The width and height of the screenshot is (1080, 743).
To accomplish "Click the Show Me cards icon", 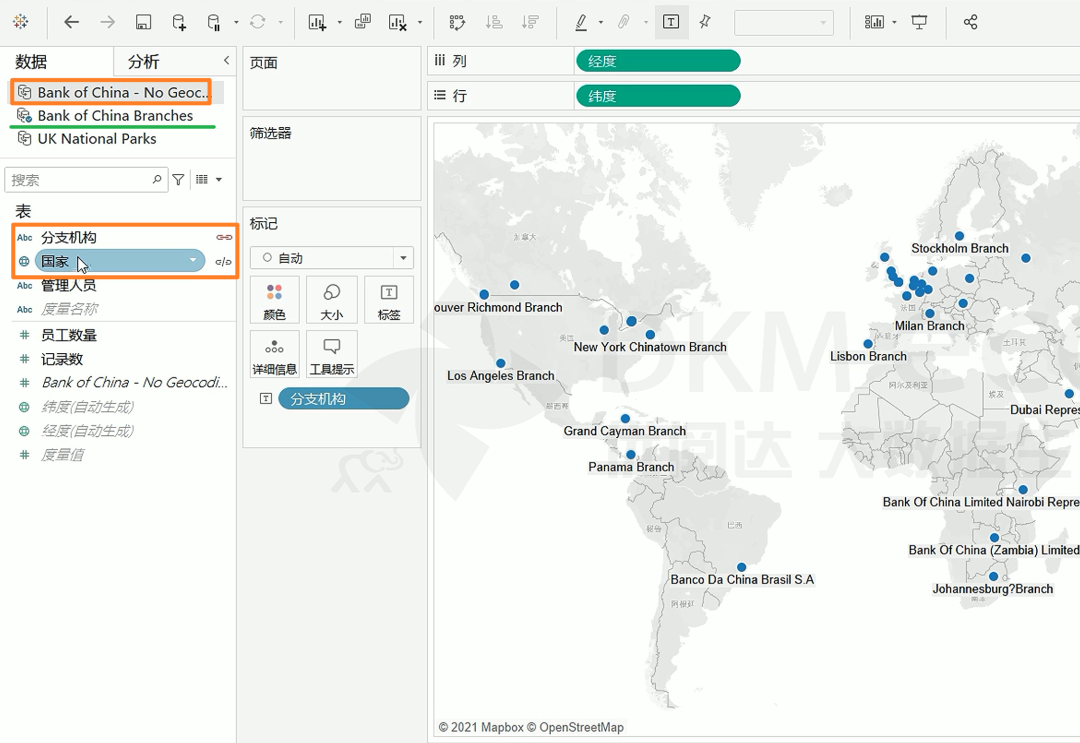I will click(874, 22).
